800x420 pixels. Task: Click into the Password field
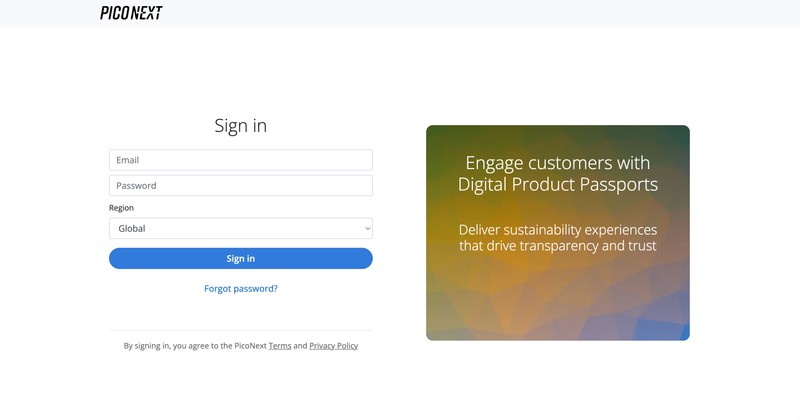240,186
